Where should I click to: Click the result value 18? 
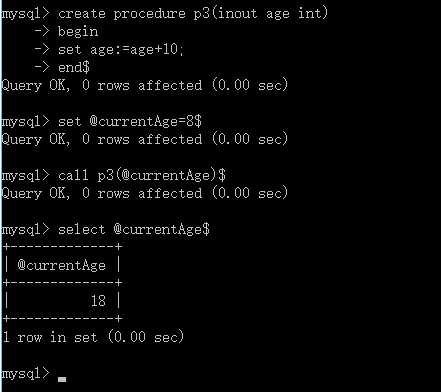[x=98, y=301]
